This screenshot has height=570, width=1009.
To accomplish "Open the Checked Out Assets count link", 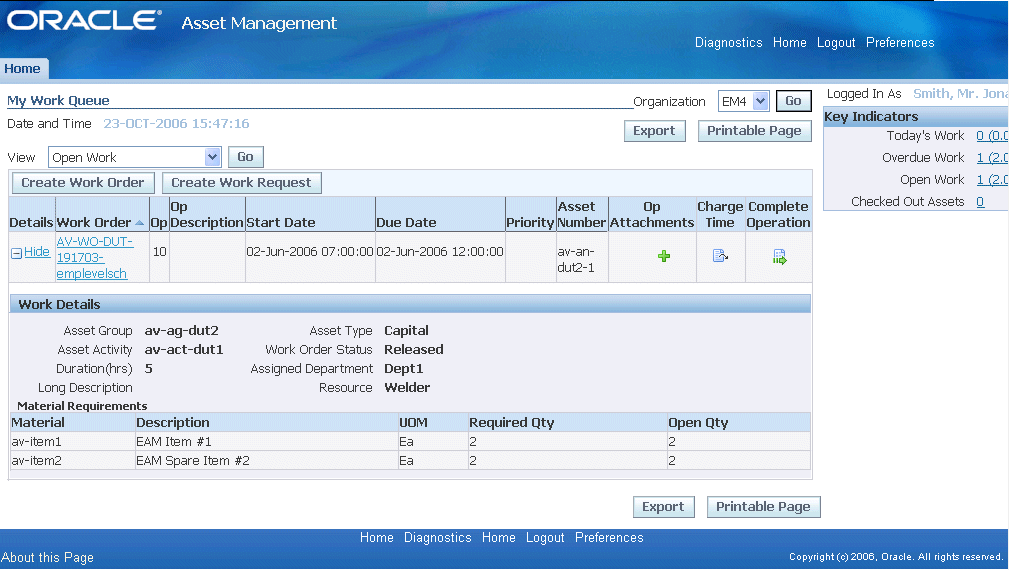I will [980, 202].
